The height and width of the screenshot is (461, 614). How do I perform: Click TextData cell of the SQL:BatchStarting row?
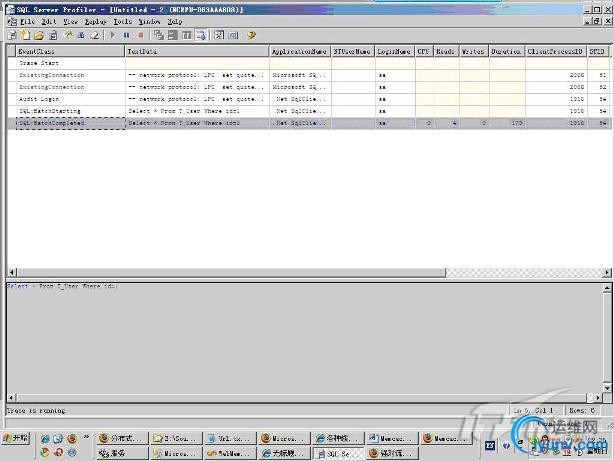coord(197,111)
